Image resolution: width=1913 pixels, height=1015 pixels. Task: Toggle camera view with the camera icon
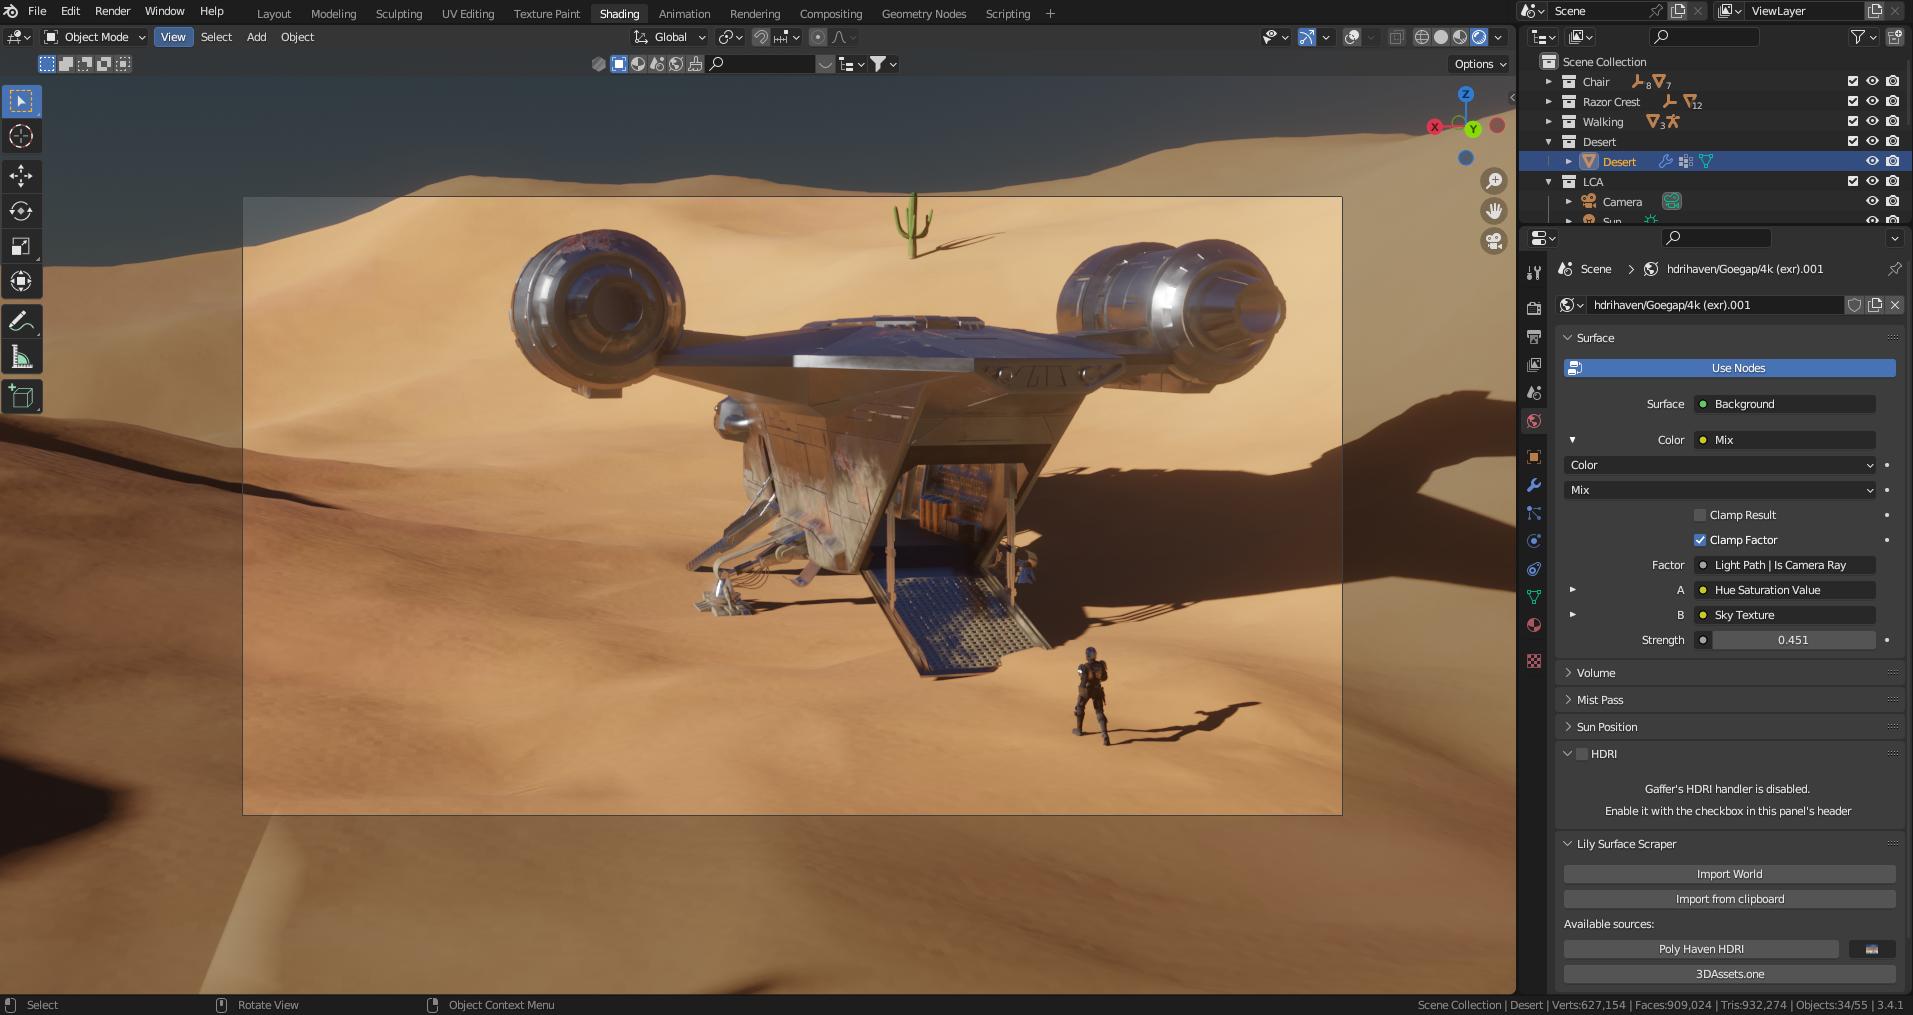[1494, 241]
